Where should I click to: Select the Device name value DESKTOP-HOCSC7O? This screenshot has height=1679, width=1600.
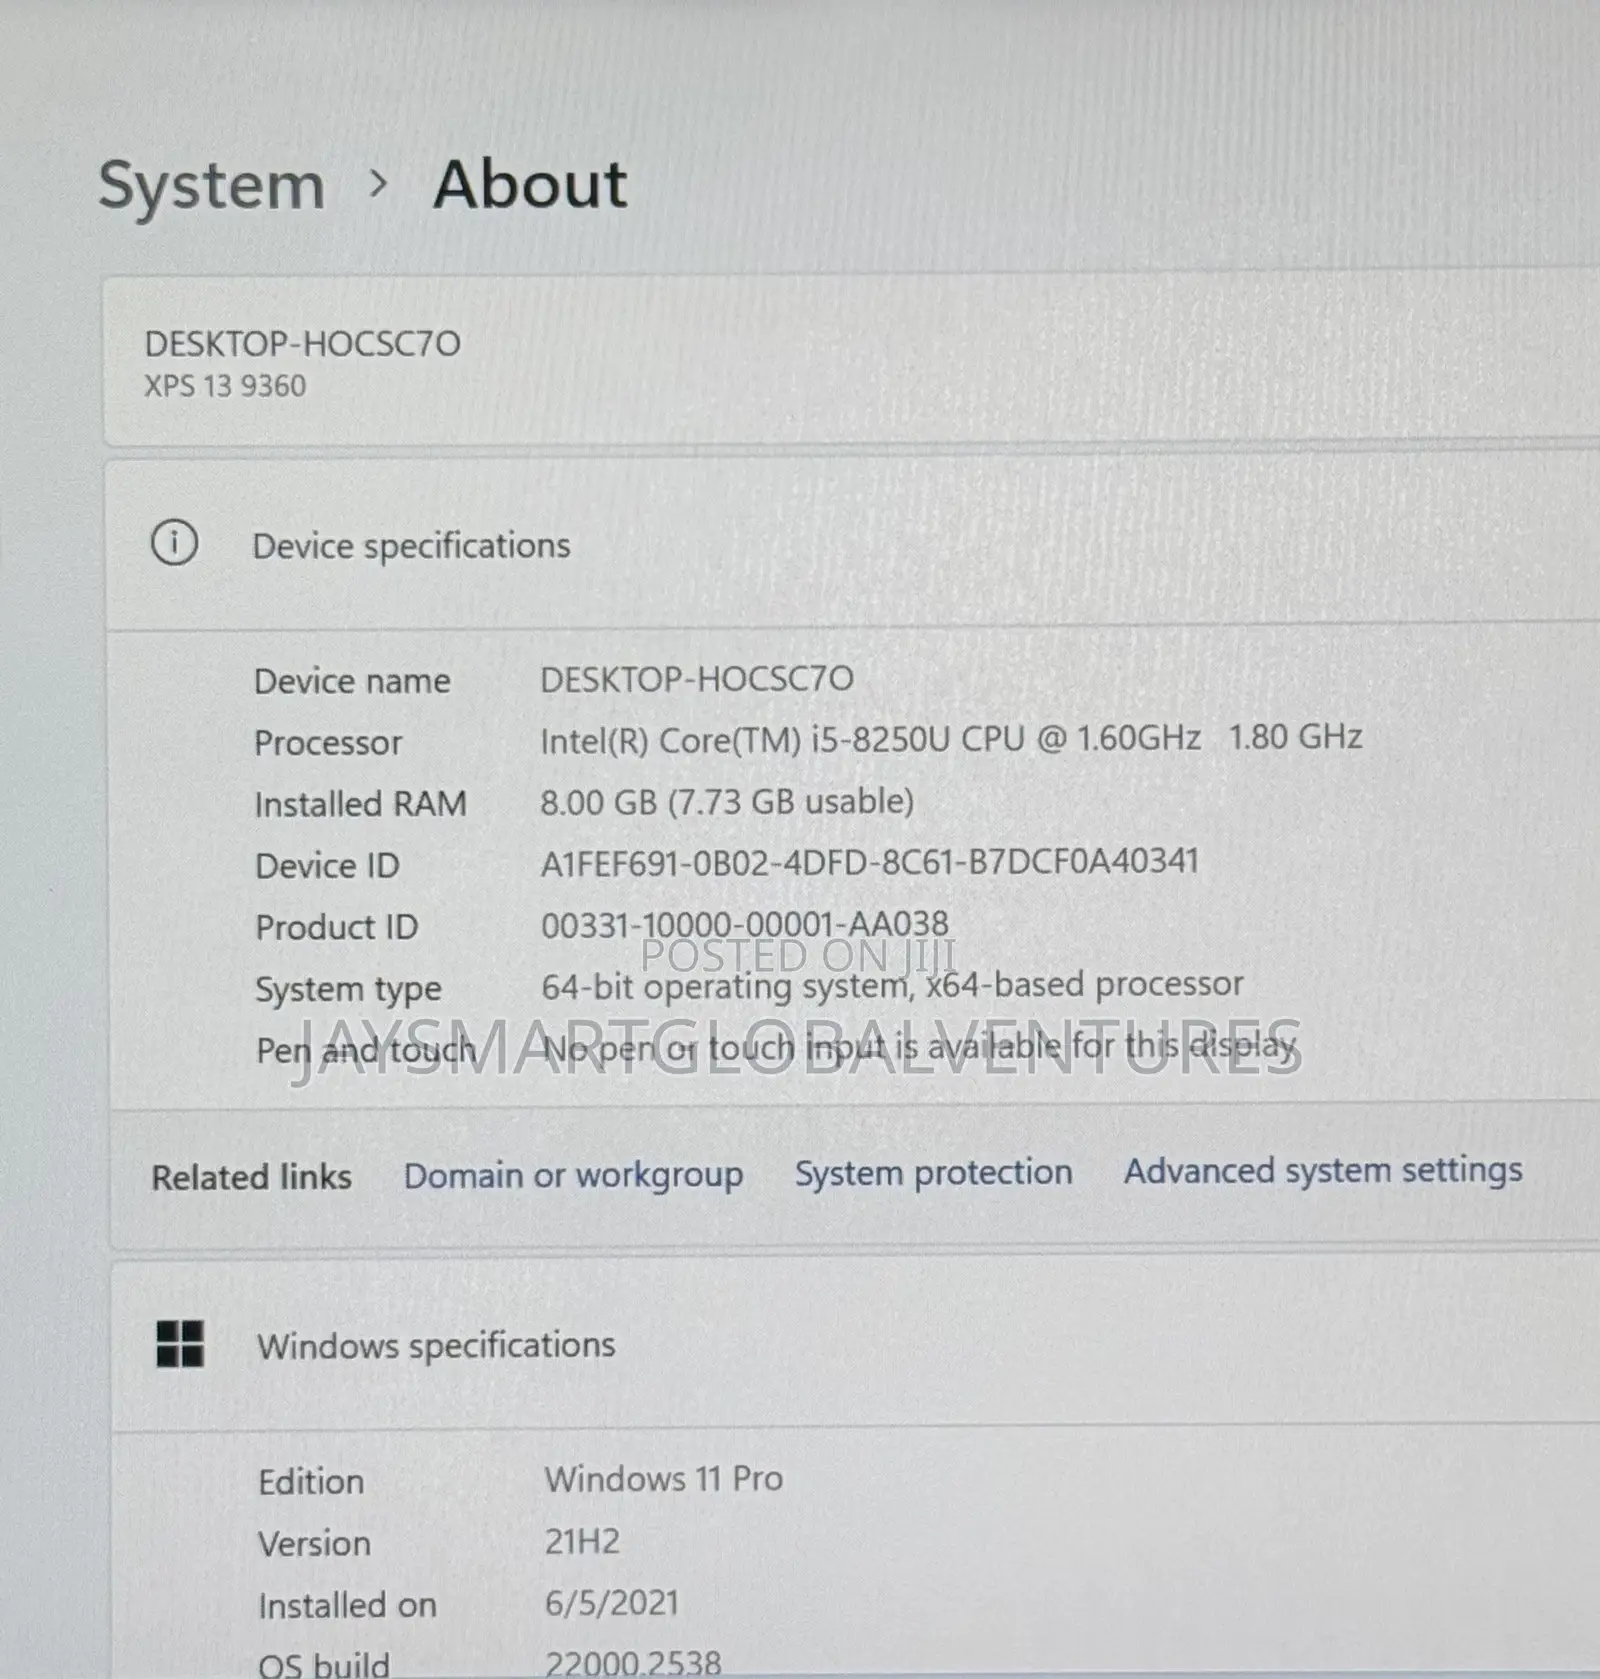[x=697, y=679]
